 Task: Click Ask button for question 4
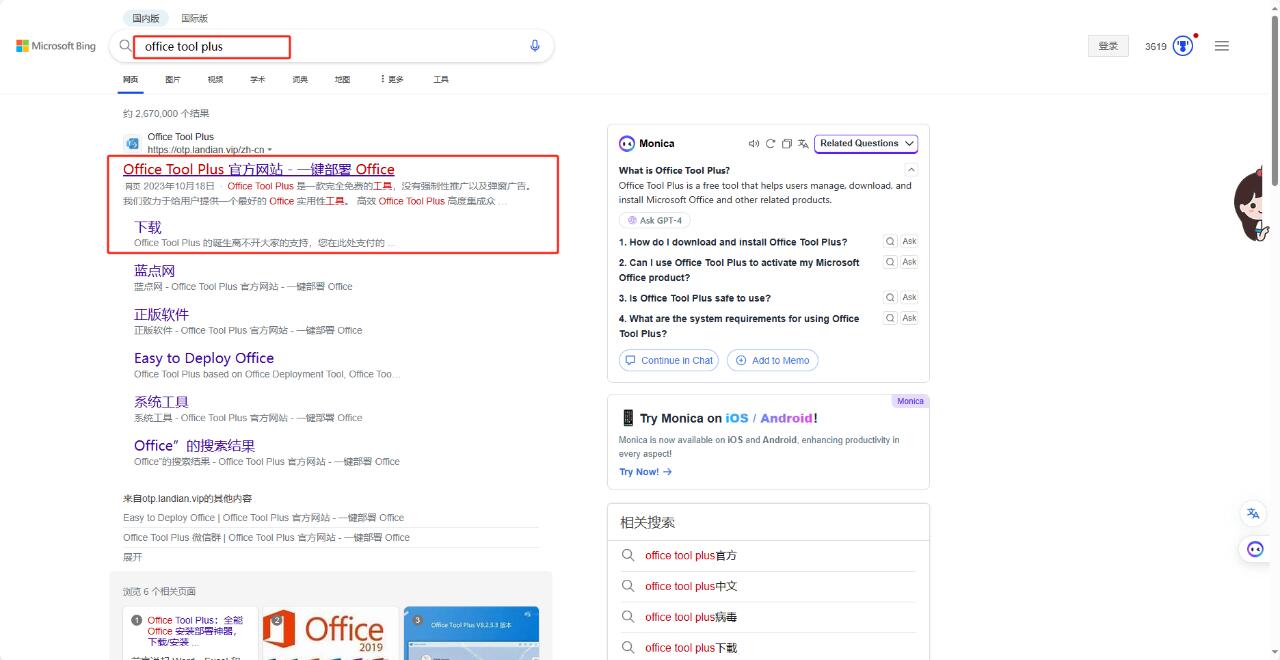click(909, 318)
